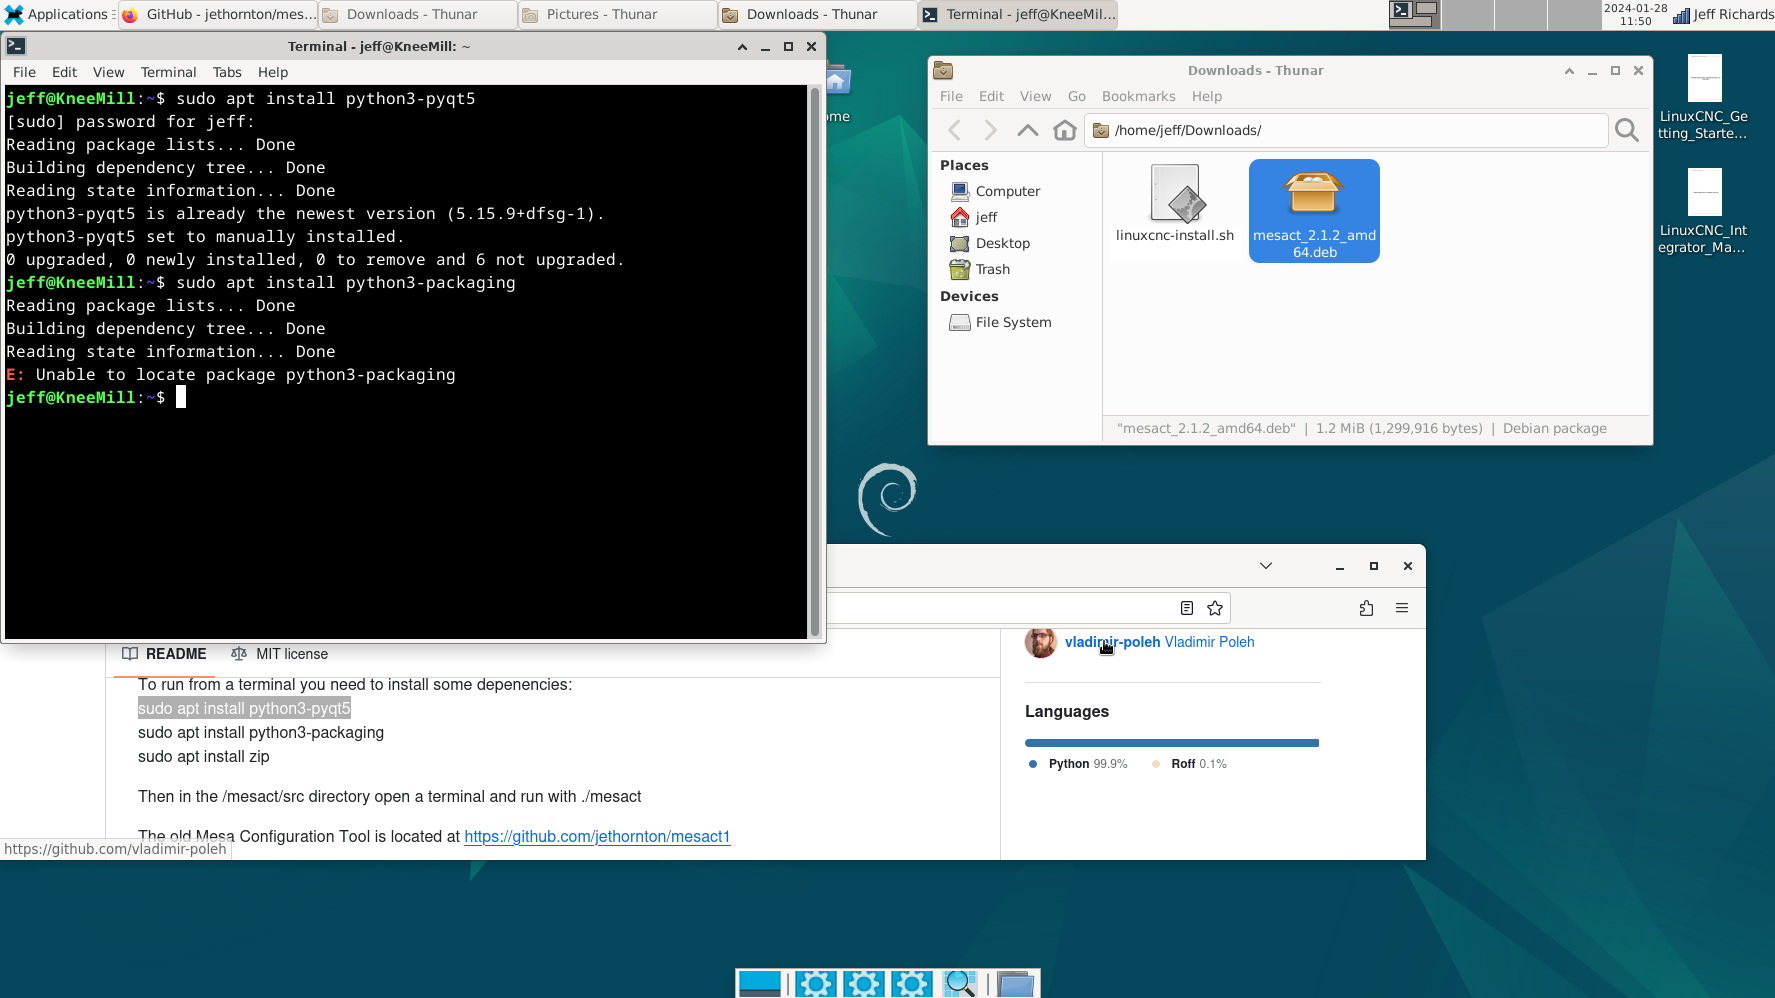The height and width of the screenshot is (998, 1775).
Task: Expand Firefox list all tabs chevron
Action: pyautogui.click(x=1266, y=566)
